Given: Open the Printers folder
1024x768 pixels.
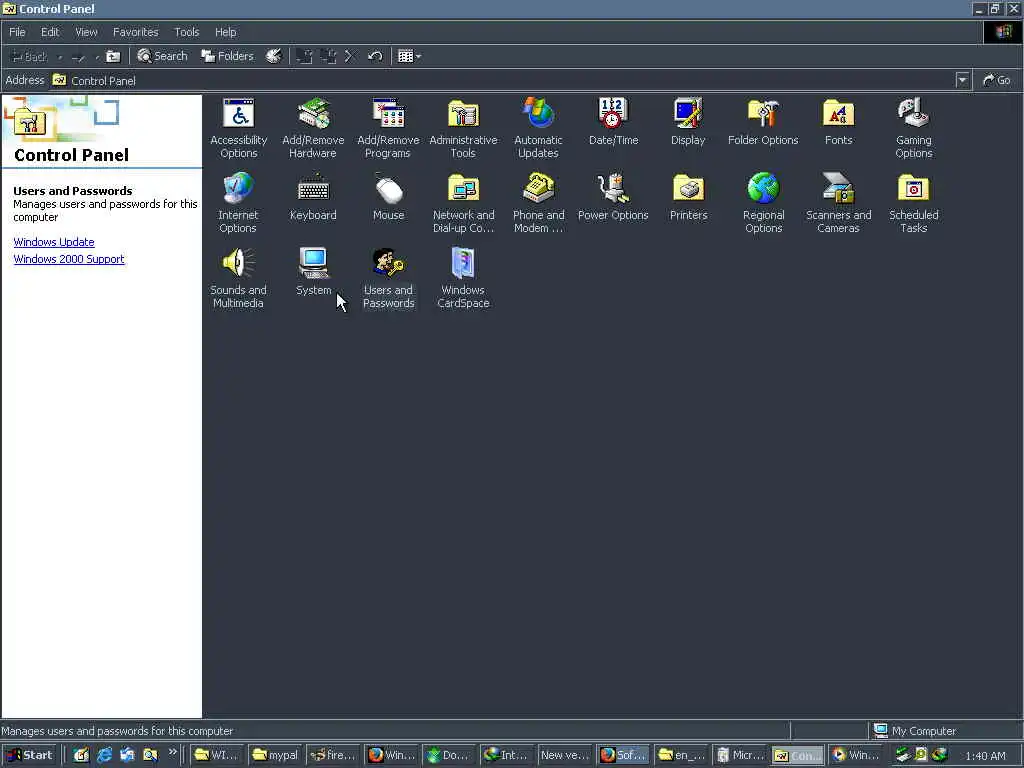Looking at the screenshot, I should click(x=688, y=197).
